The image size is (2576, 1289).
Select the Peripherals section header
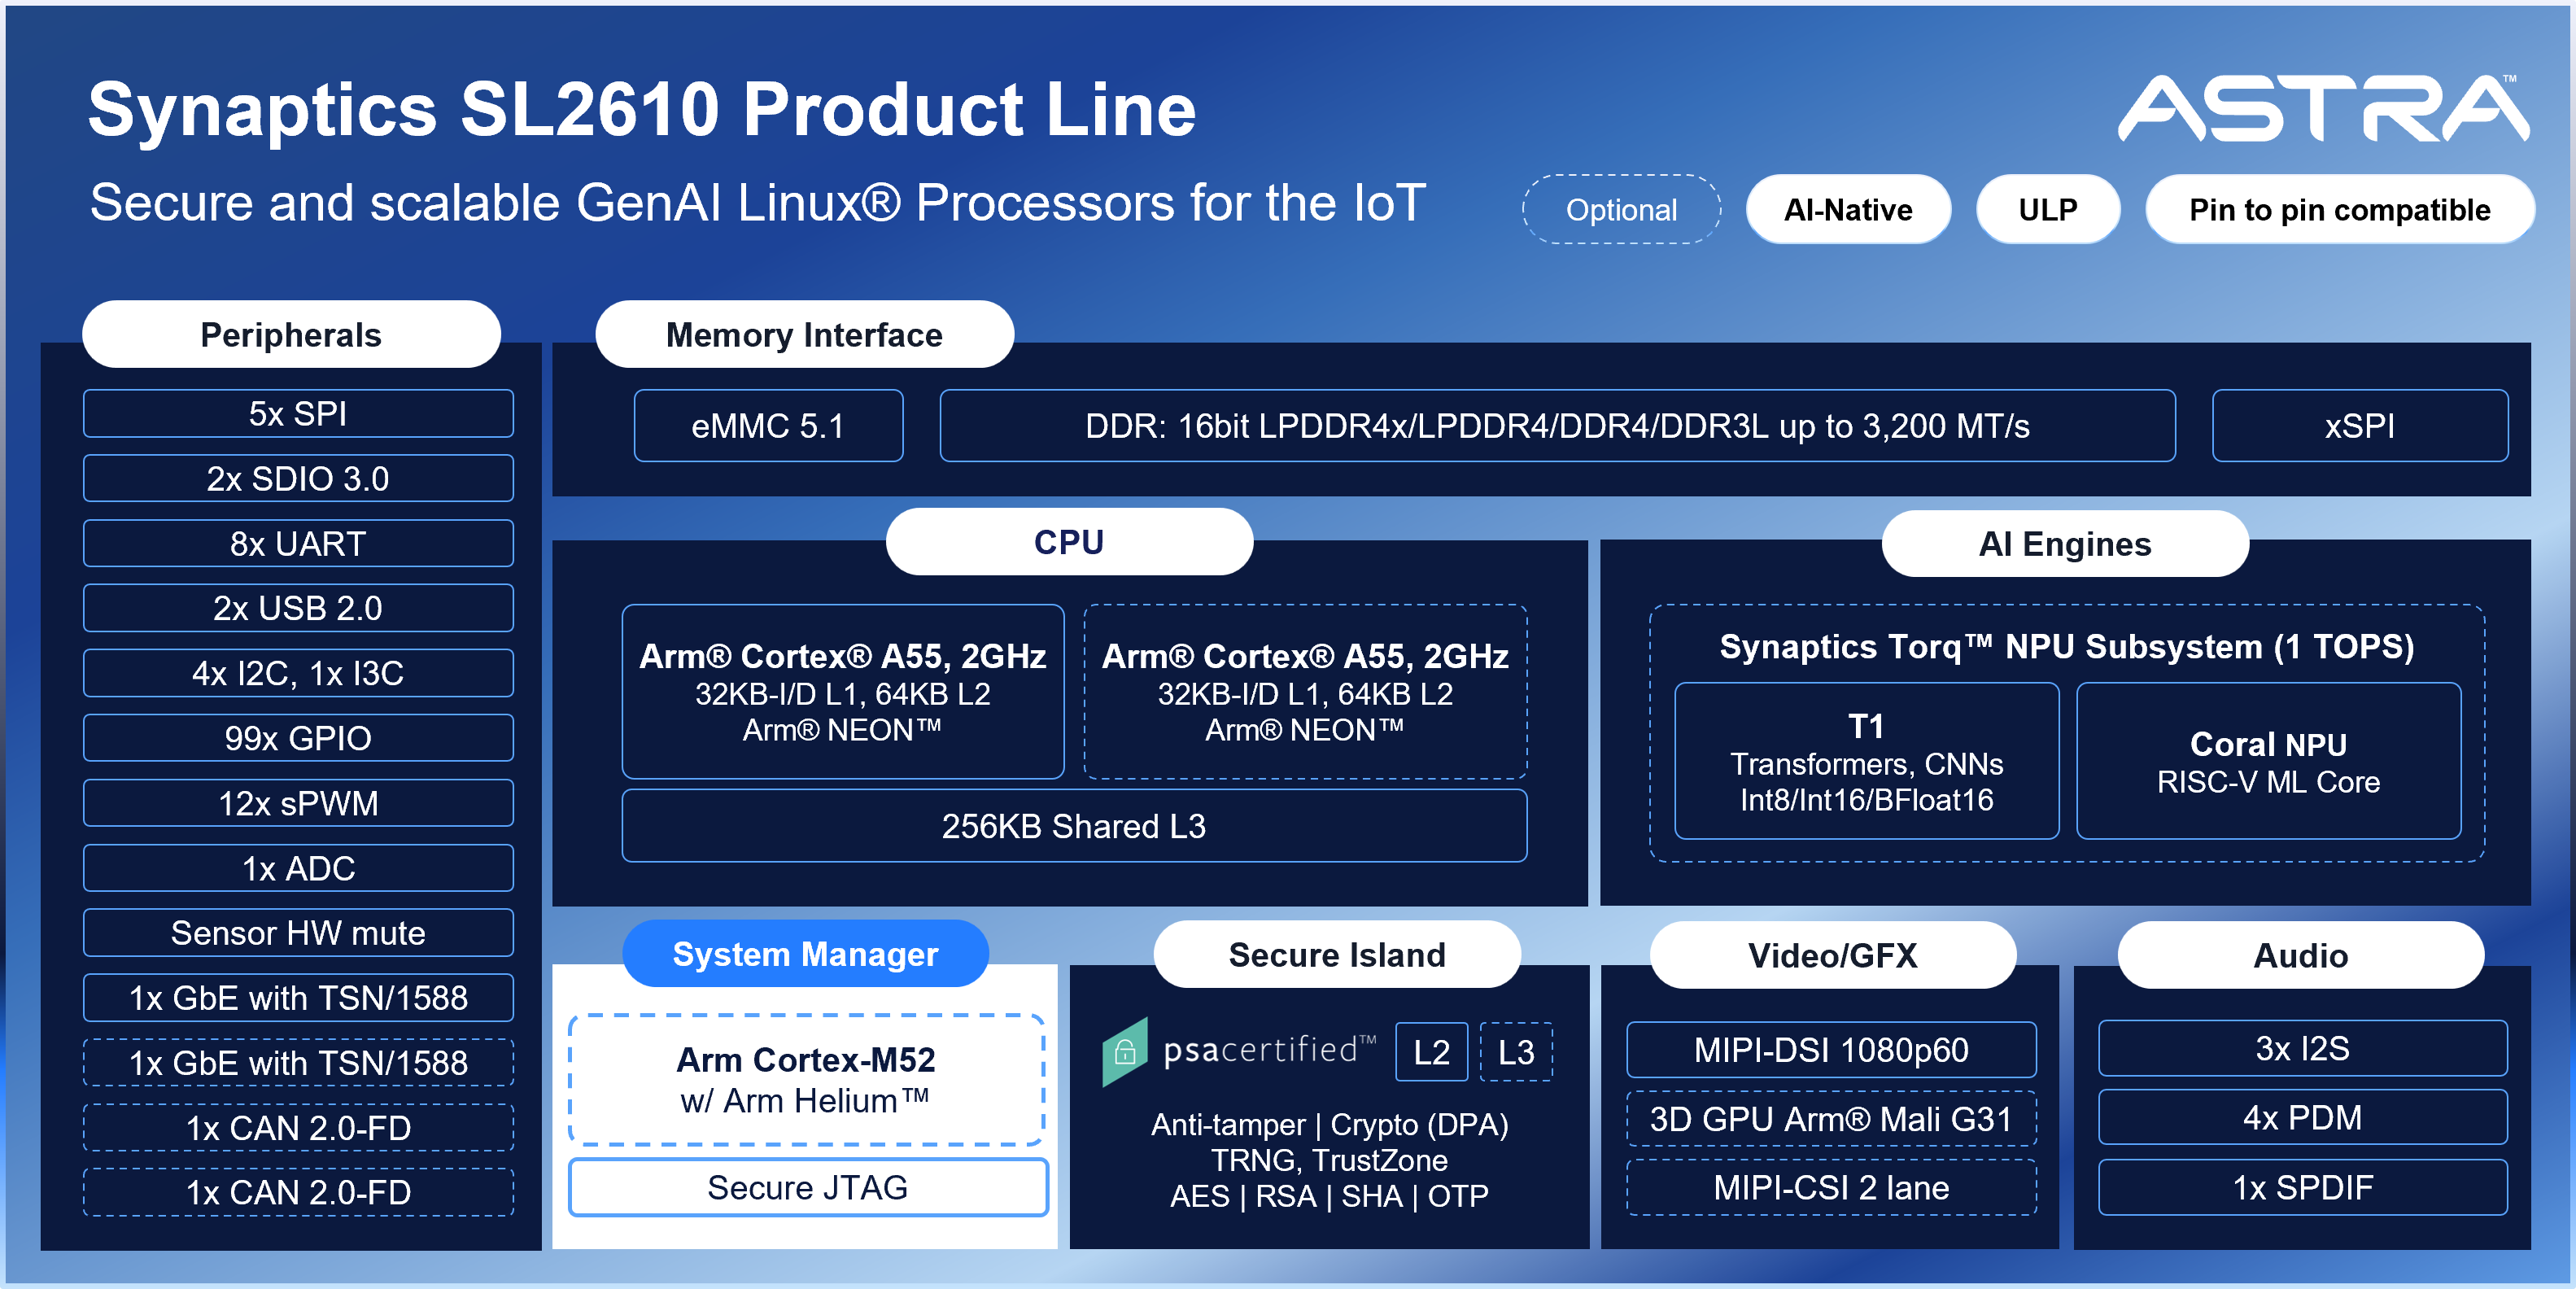pyautogui.click(x=291, y=335)
